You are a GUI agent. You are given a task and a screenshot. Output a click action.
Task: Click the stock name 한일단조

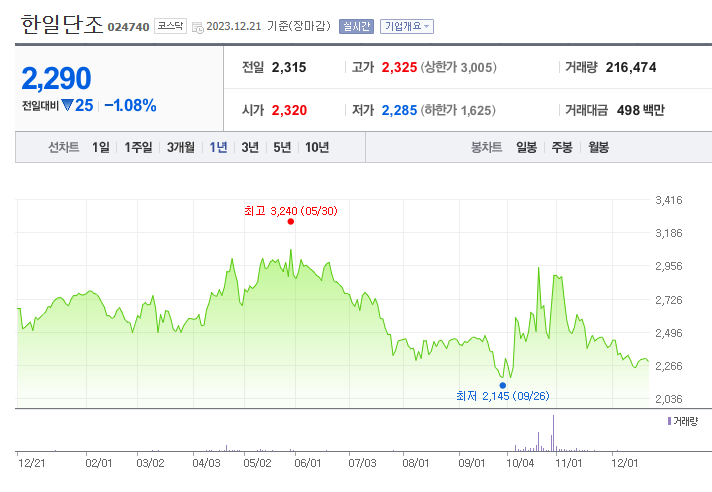coord(62,24)
